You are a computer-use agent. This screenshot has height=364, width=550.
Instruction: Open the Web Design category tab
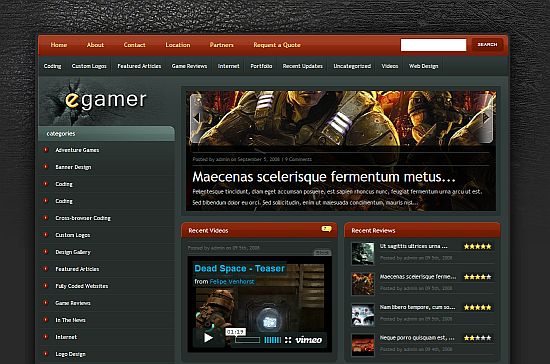[423, 66]
